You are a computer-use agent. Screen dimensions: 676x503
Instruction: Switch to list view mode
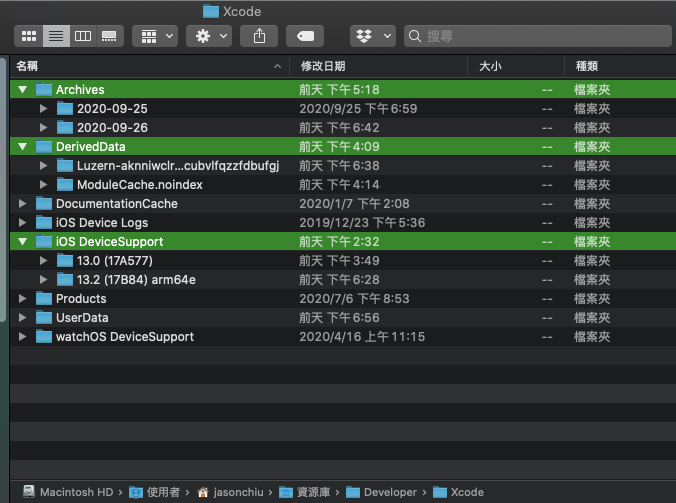56,36
